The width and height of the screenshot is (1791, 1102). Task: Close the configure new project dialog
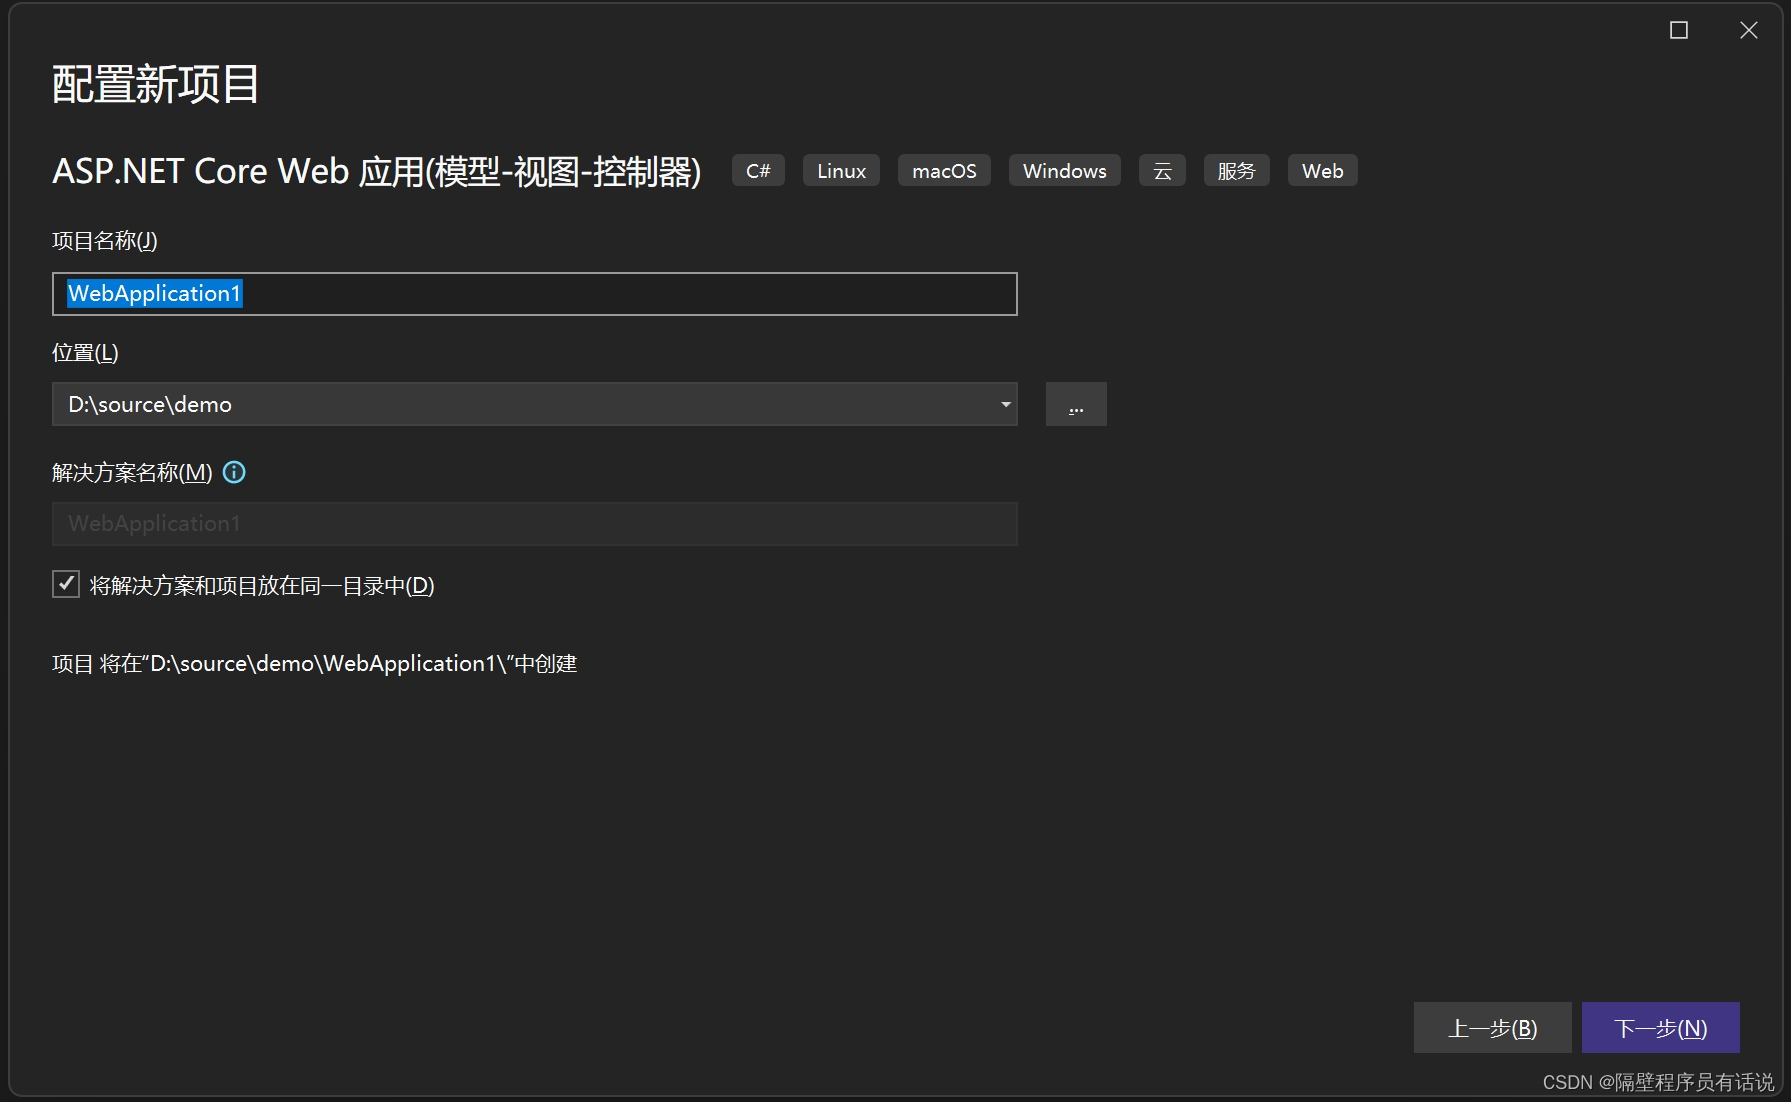[1748, 30]
